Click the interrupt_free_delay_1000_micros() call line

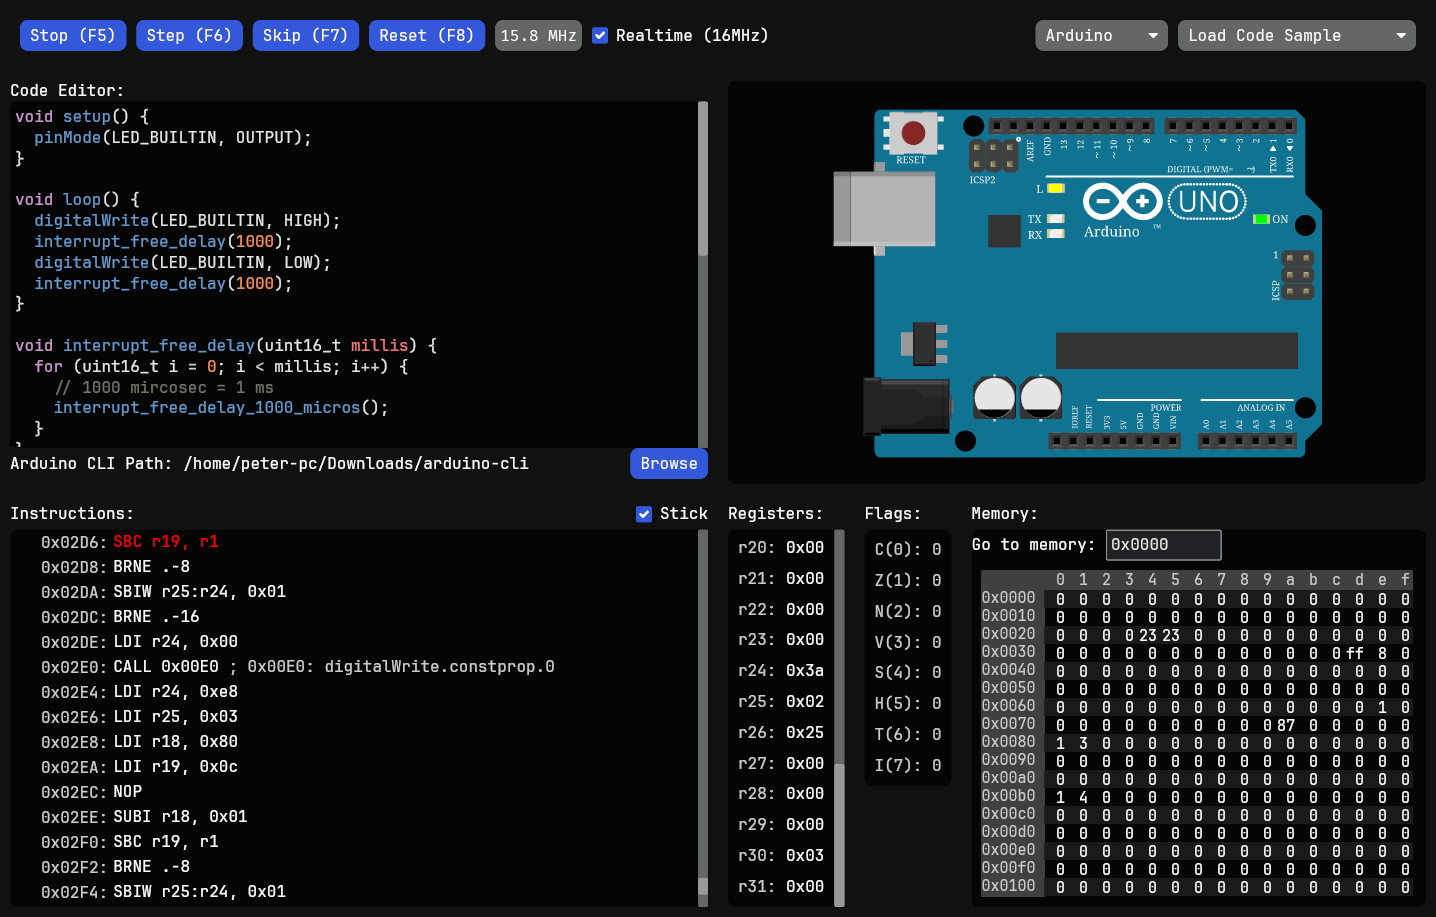(221, 408)
